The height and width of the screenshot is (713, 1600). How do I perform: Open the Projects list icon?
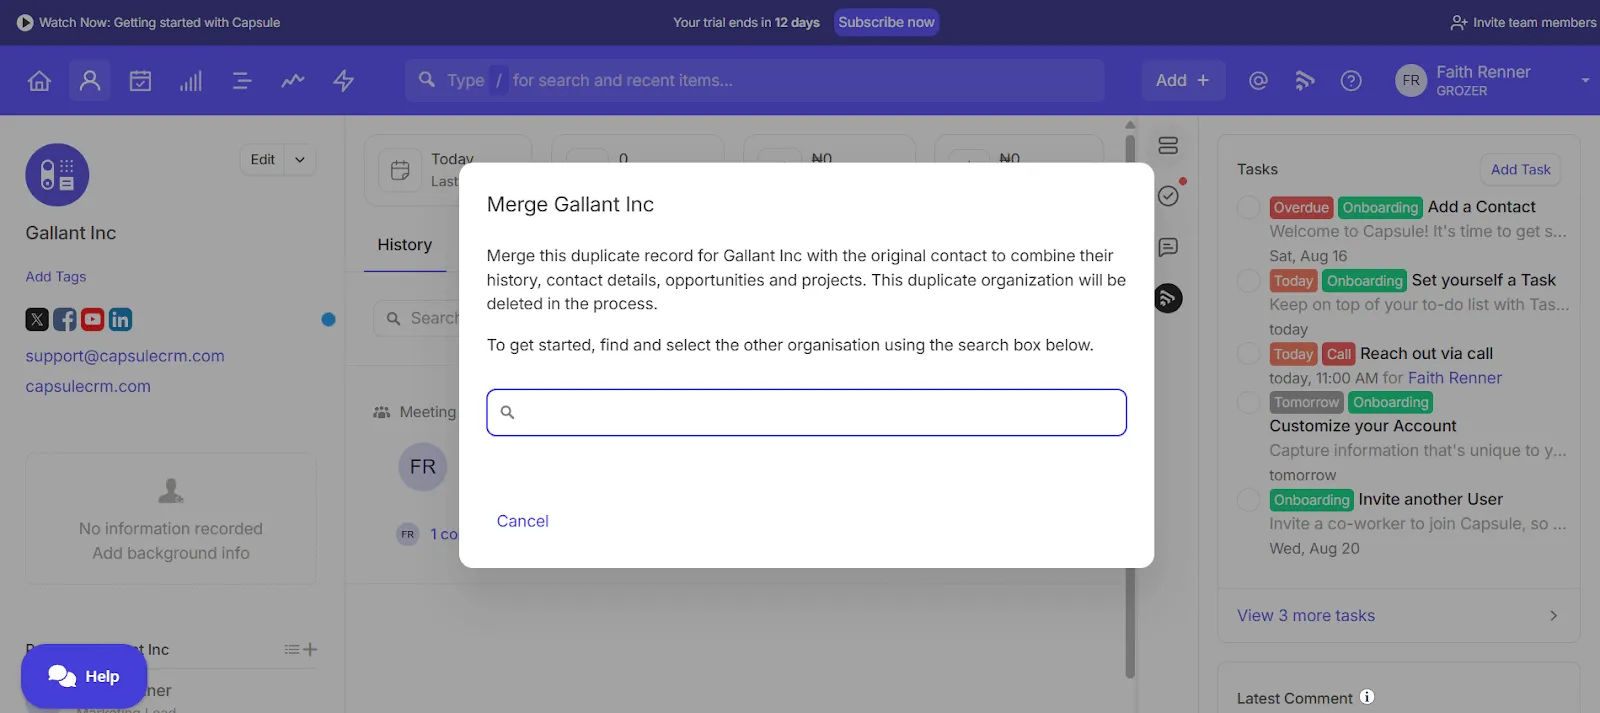[x=242, y=81]
